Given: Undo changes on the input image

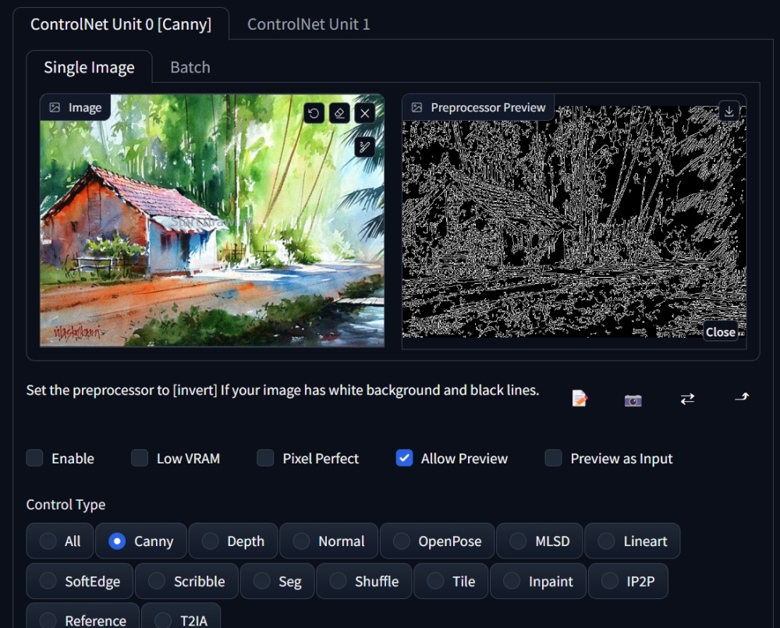Looking at the screenshot, I should 314,113.
